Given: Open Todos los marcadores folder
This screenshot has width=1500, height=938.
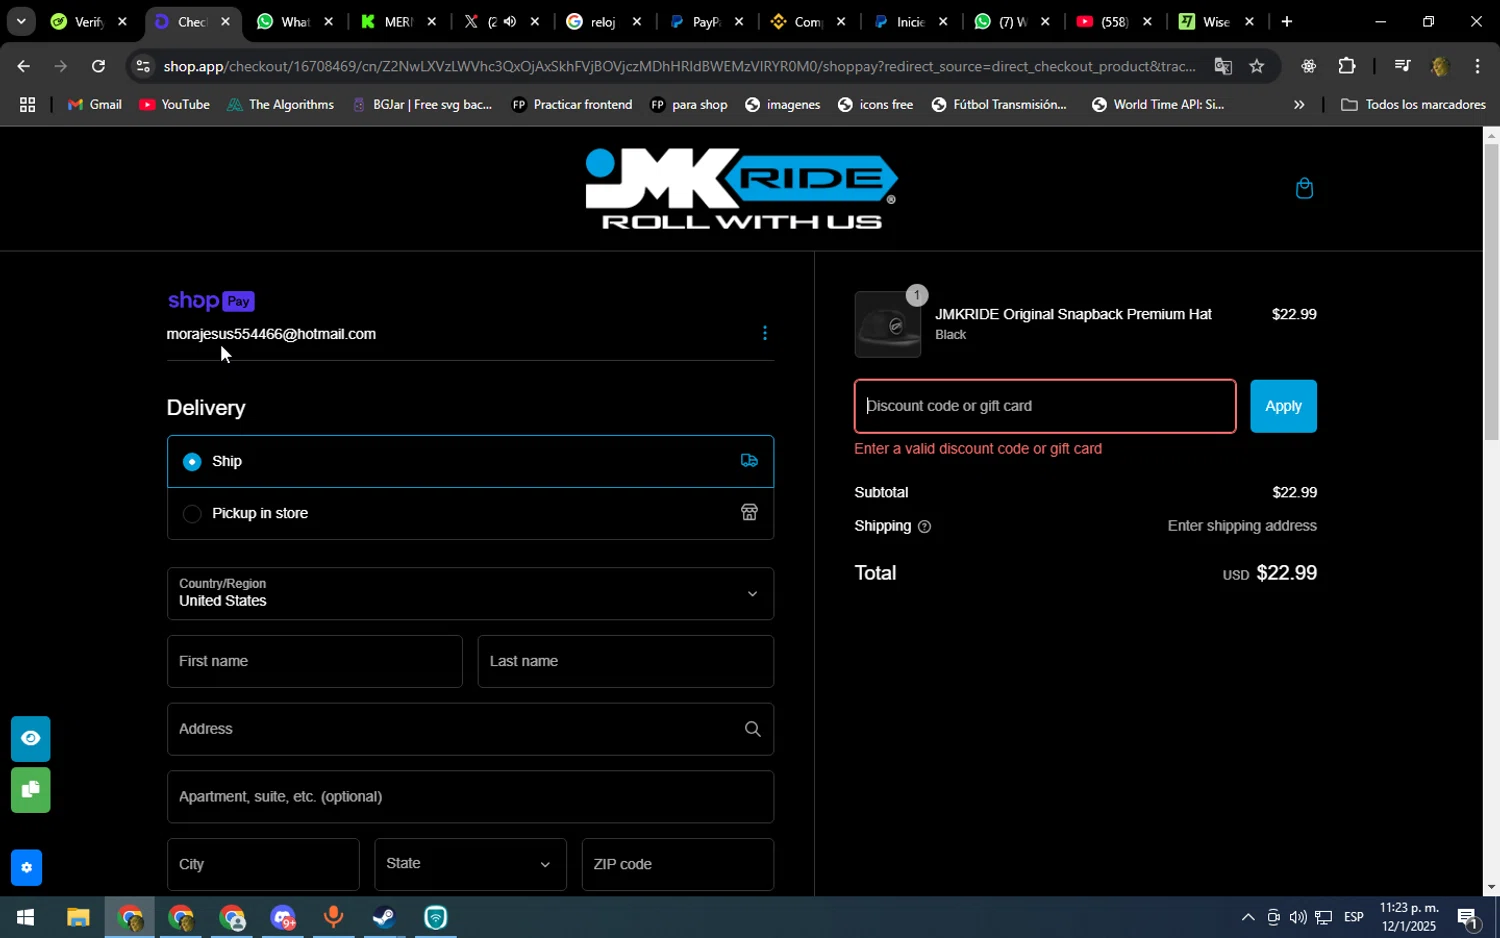Looking at the screenshot, I should [x=1414, y=105].
